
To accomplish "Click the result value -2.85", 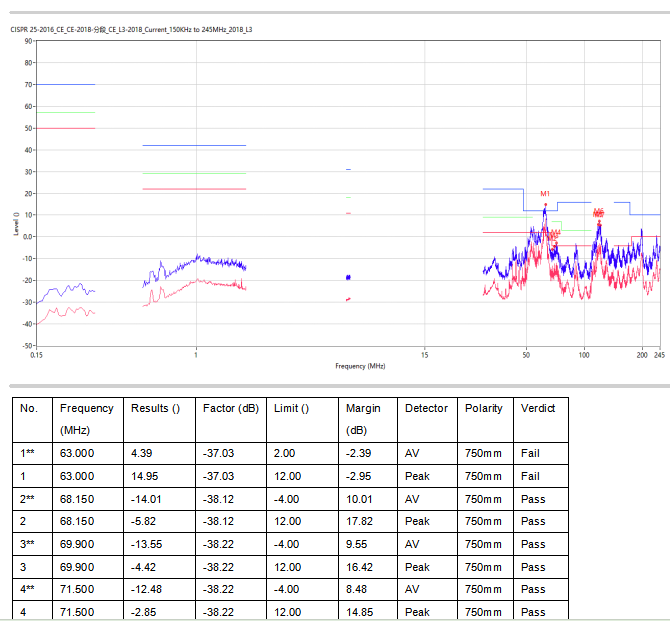I will coord(143,612).
